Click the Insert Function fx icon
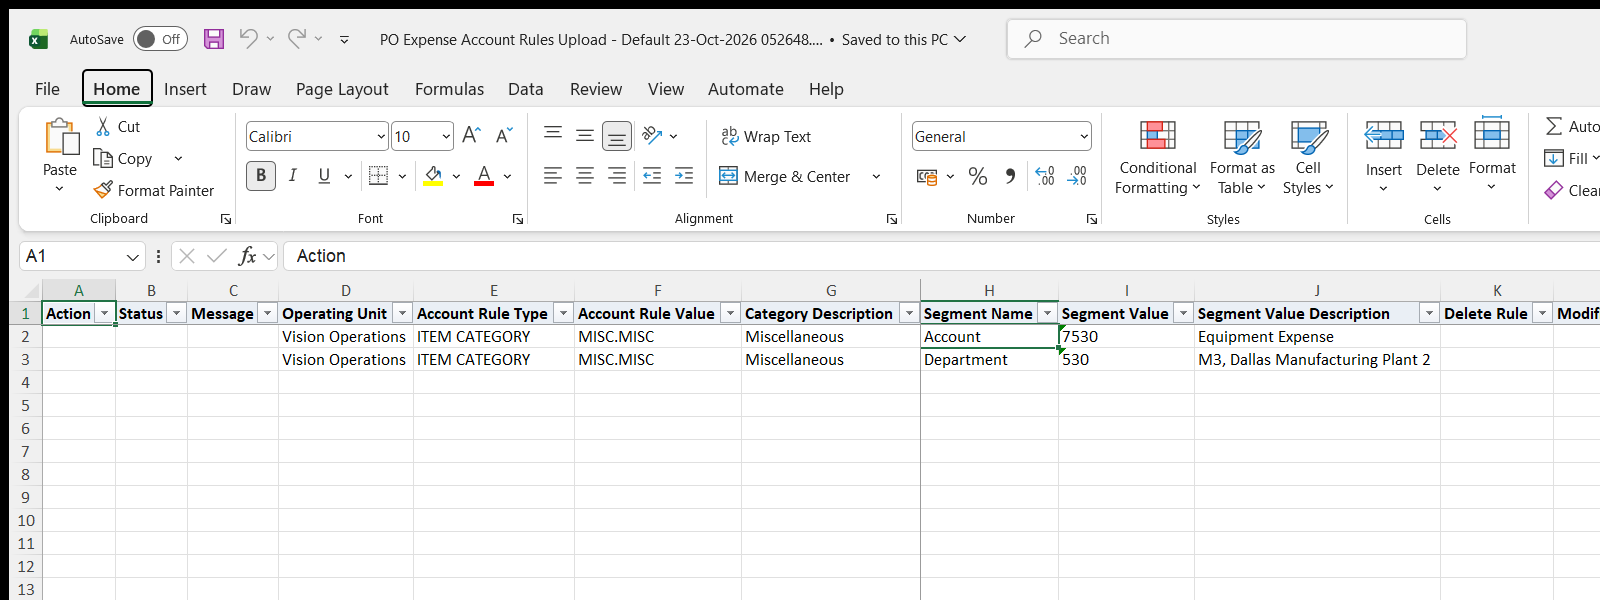1600x600 pixels. (247, 256)
